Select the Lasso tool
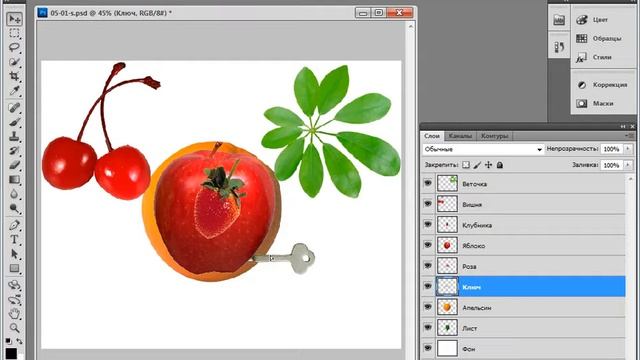The image size is (640, 360). click(14, 47)
